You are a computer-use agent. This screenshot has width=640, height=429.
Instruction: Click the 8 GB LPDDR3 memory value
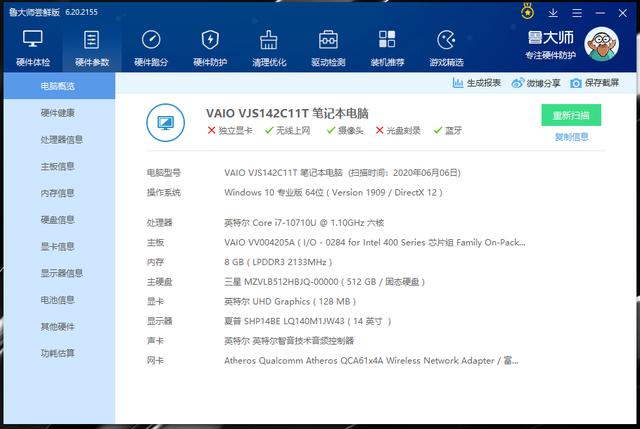(278, 262)
